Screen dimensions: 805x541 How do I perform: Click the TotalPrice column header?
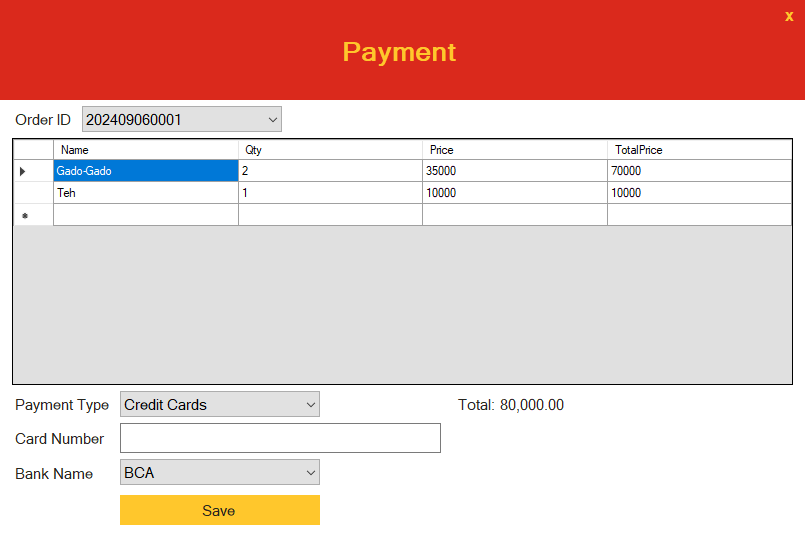[x=699, y=150]
